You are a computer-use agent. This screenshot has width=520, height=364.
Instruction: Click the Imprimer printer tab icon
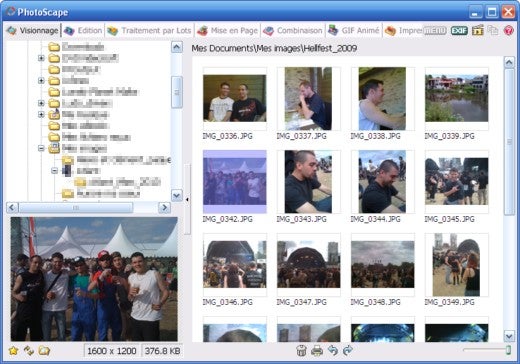click(390, 31)
